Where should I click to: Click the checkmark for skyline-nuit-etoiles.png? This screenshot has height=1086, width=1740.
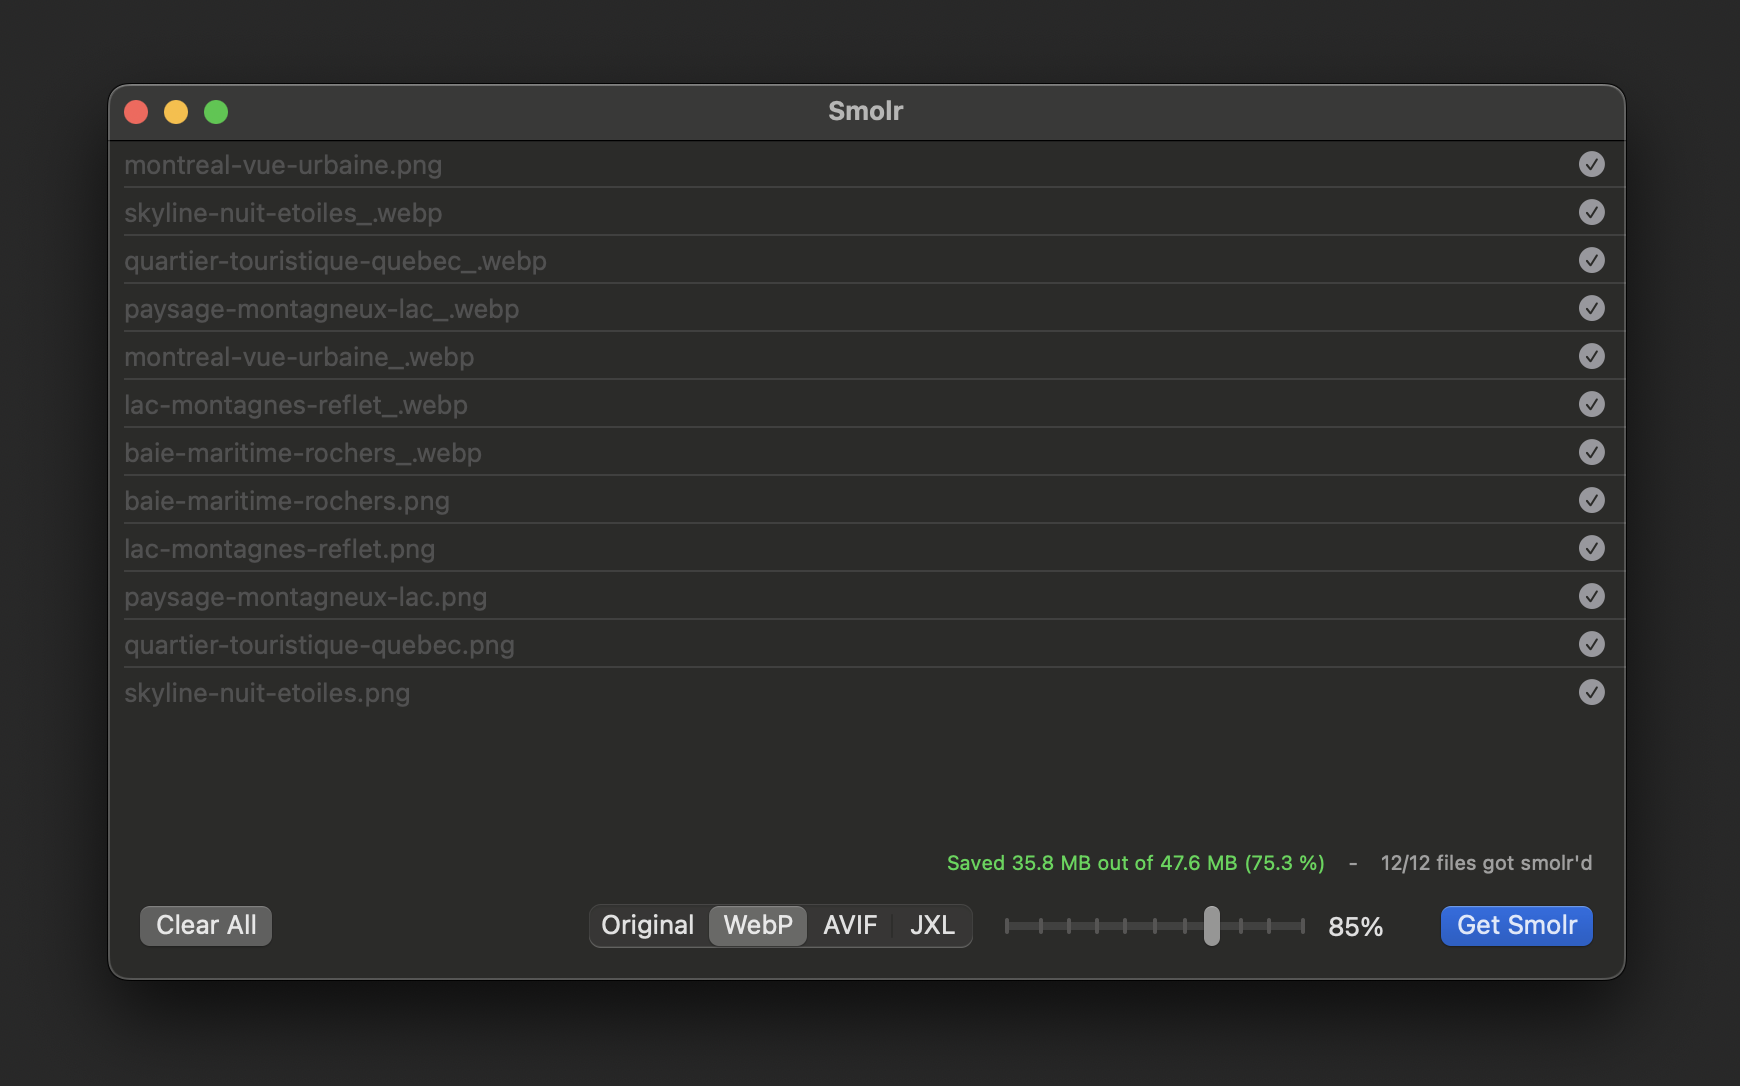pos(1592,692)
